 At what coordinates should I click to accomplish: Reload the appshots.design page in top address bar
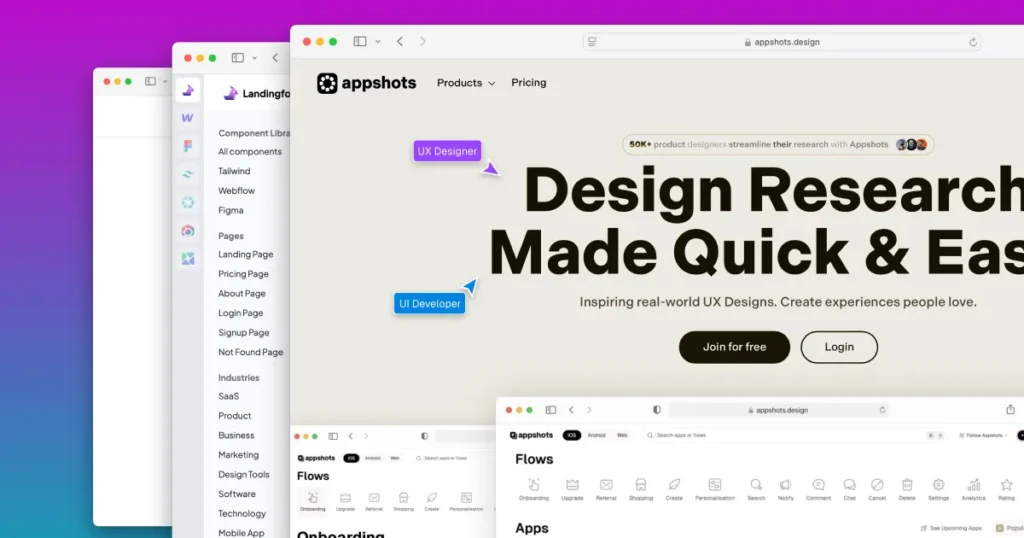973,42
